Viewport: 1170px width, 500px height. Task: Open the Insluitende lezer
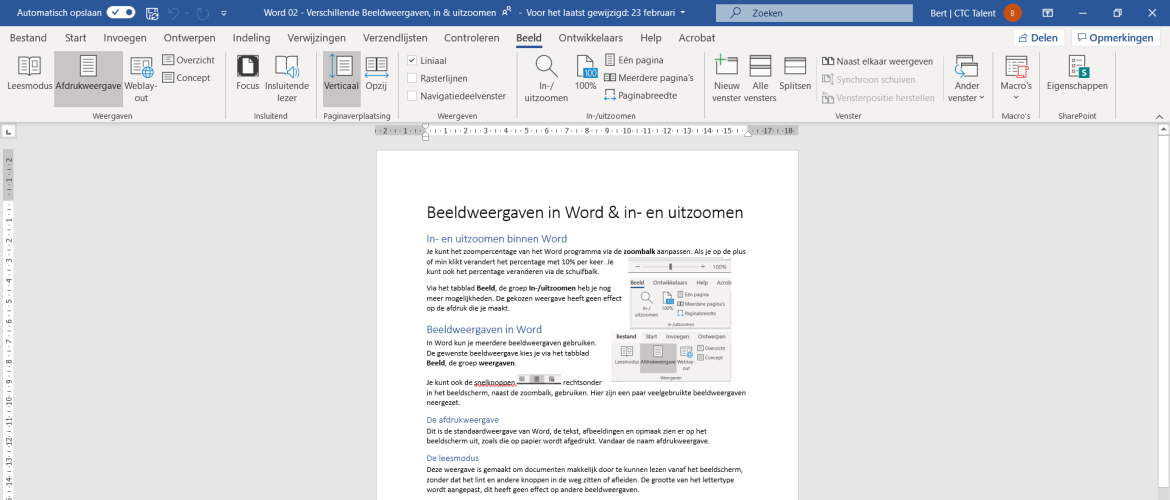(x=287, y=79)
